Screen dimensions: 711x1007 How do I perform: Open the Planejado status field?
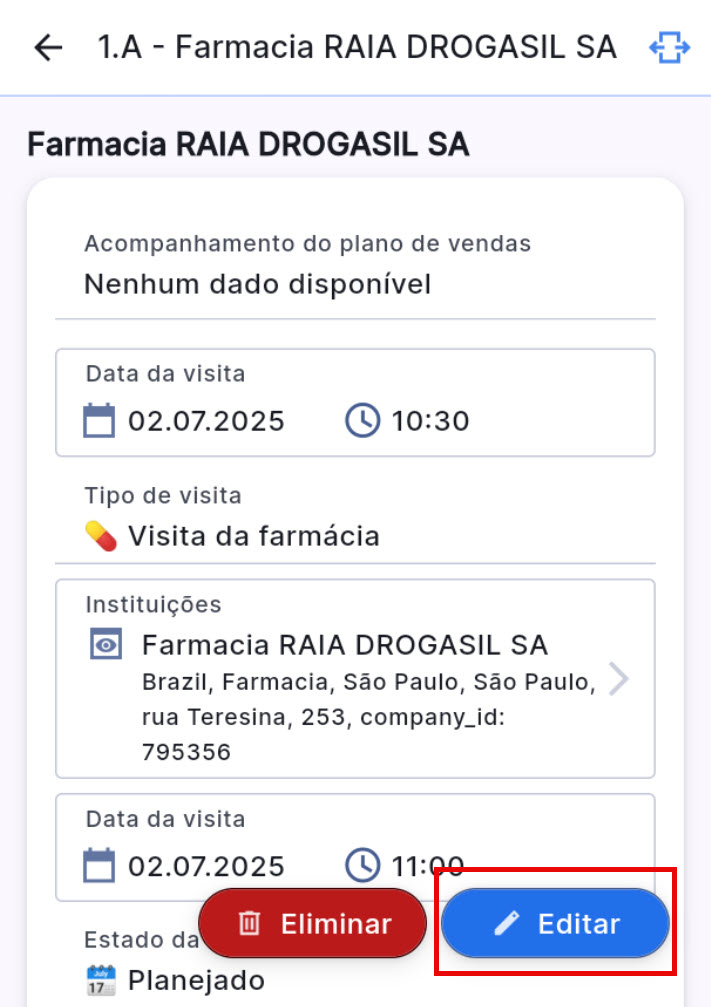pos(196,981)
